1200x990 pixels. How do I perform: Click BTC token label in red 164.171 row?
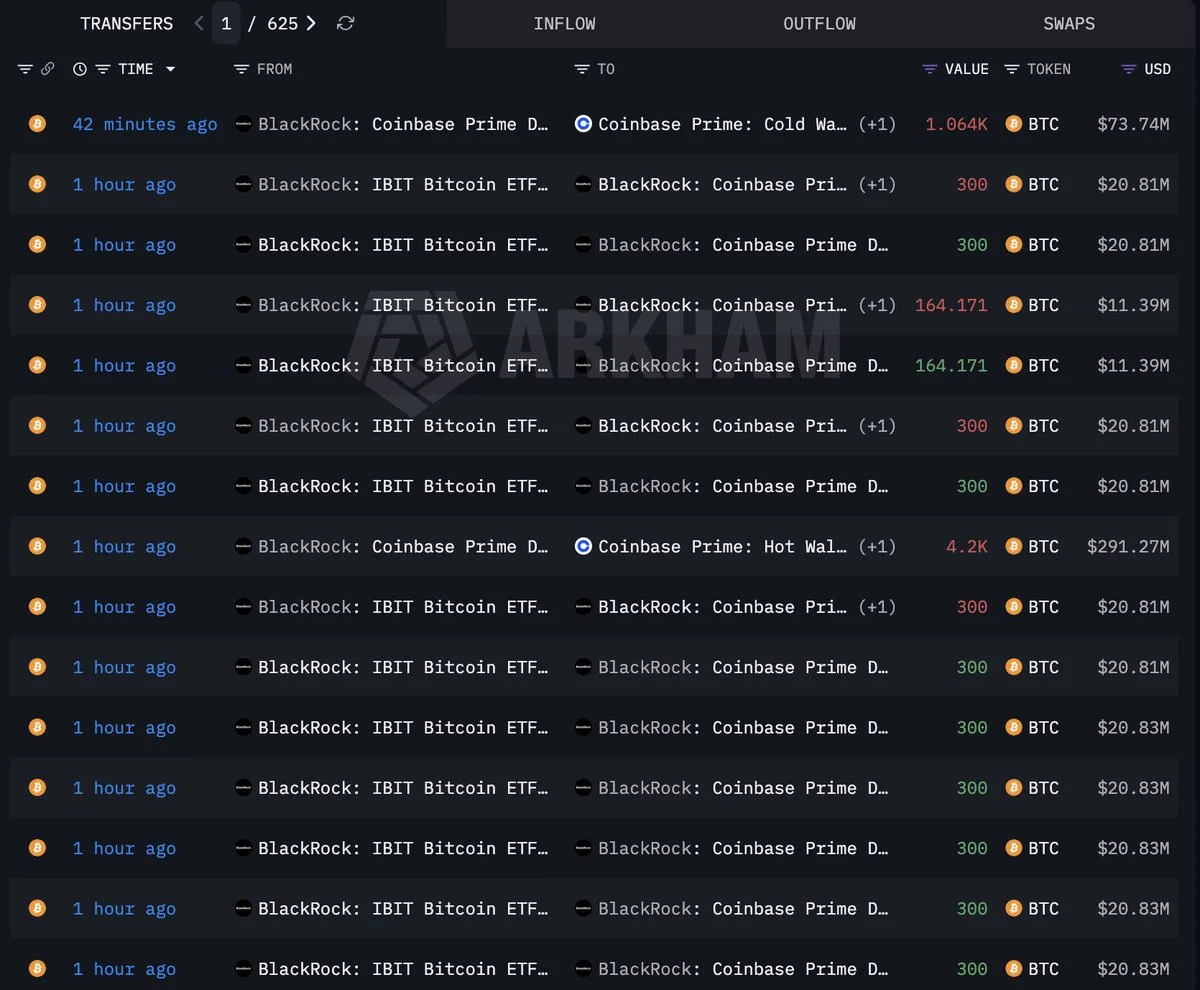[1043, 305]
